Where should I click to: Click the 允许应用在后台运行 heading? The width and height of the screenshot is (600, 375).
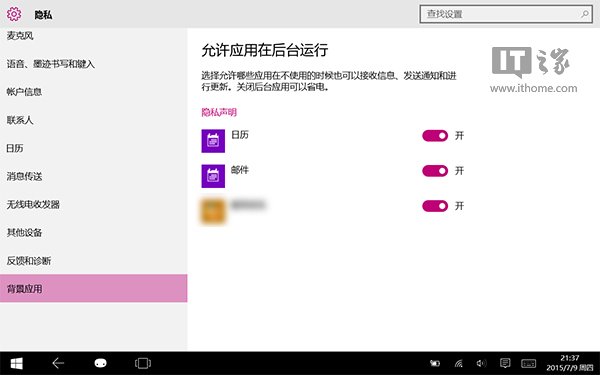coord(265,50)
